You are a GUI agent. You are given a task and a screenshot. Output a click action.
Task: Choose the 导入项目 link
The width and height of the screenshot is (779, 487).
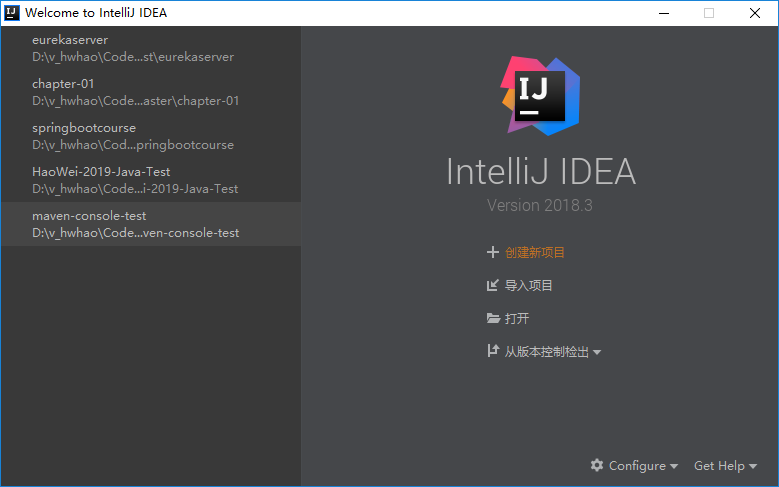tap(528, 286)
